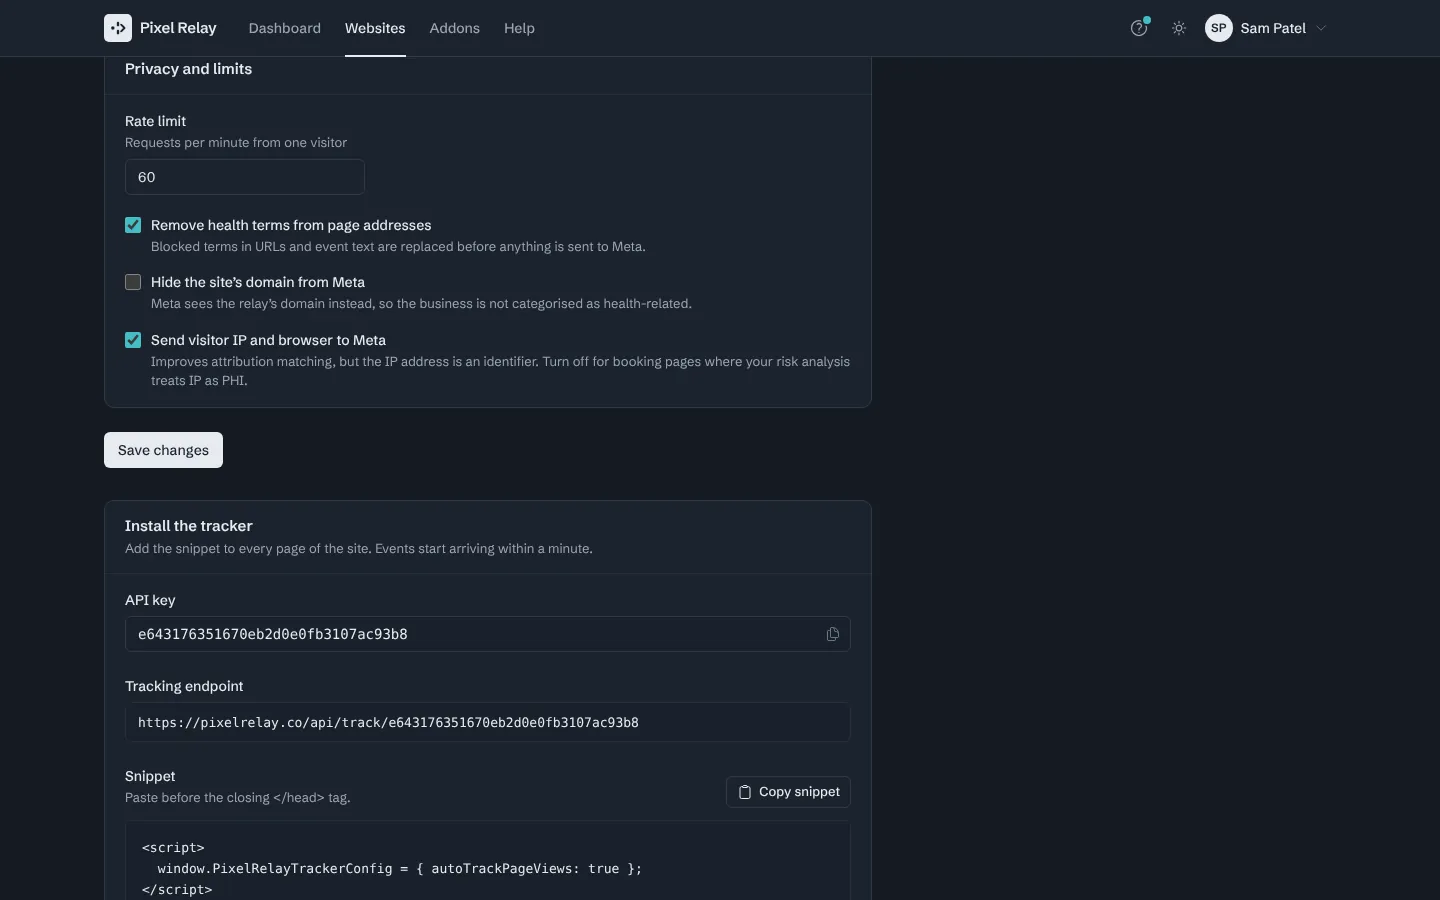Uncheck Send visitor IP and browser to Meta
This screenshot has width=1440, height=900.
coord(133,340)
